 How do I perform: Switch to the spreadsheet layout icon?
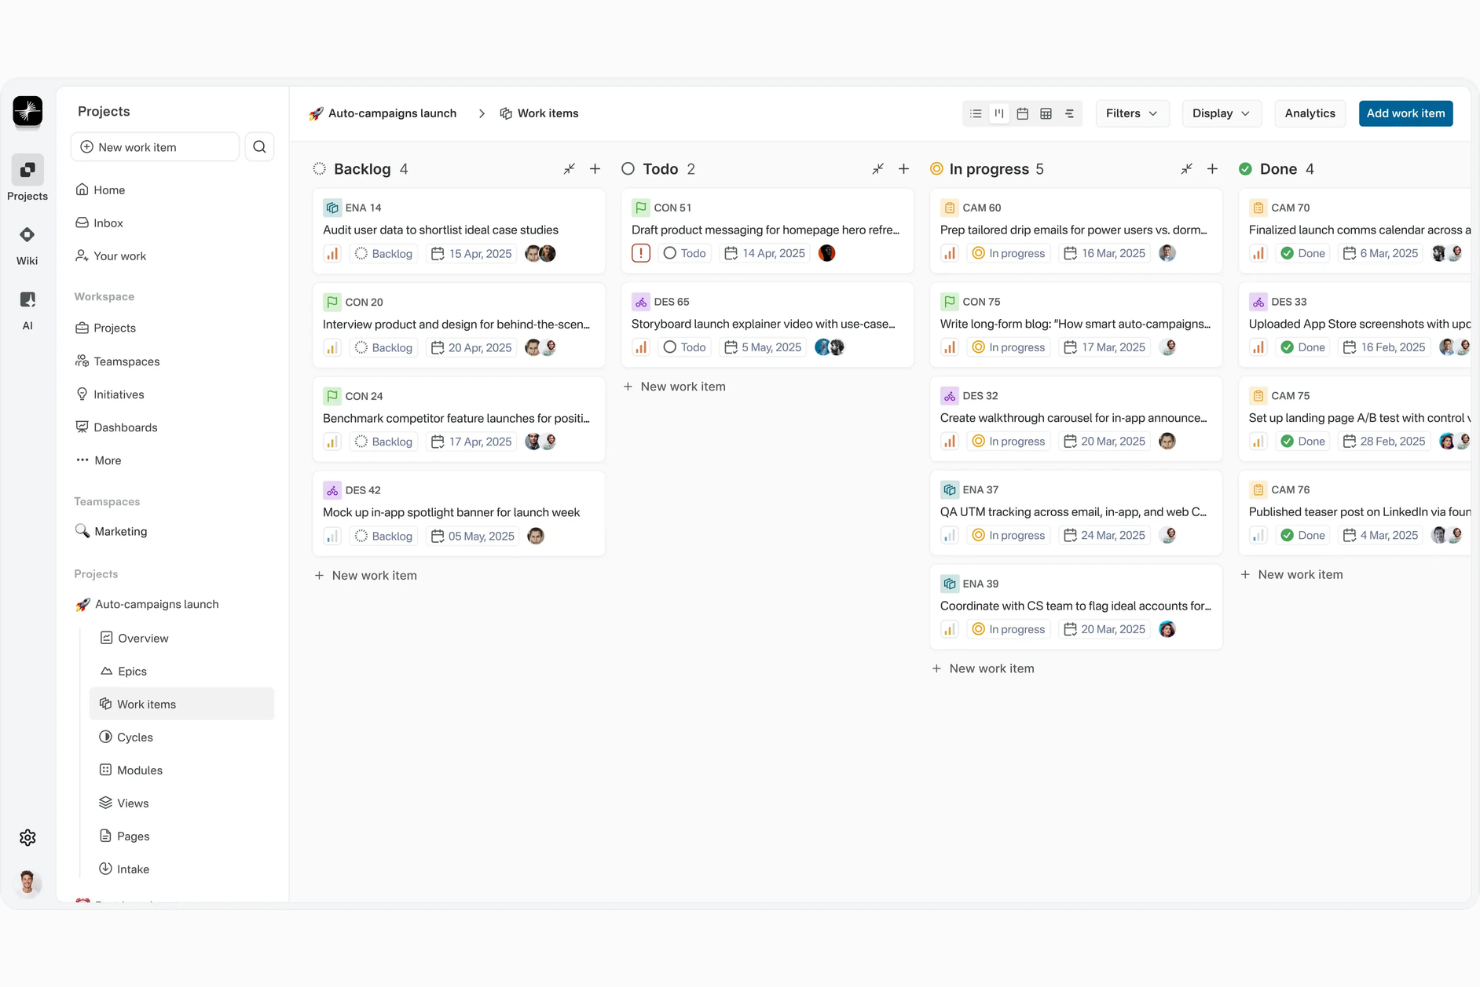coord(1046,114)
